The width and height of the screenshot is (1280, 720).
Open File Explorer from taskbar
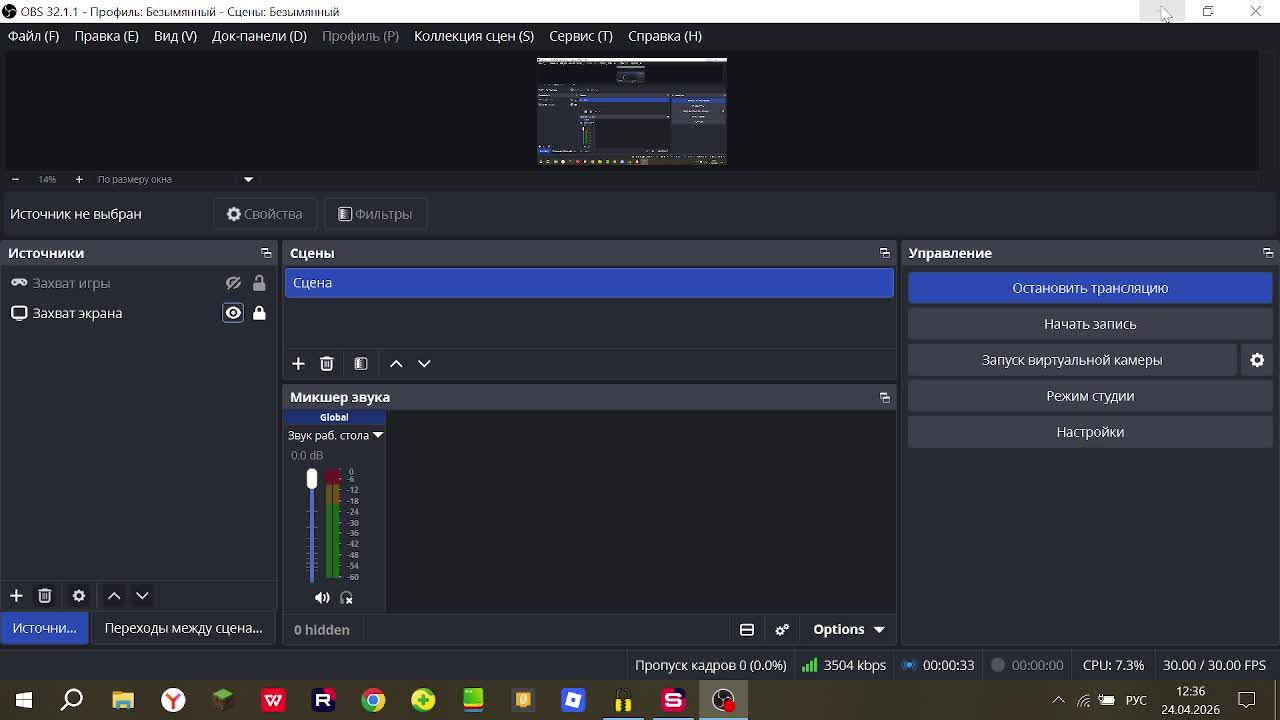[123, 700]
